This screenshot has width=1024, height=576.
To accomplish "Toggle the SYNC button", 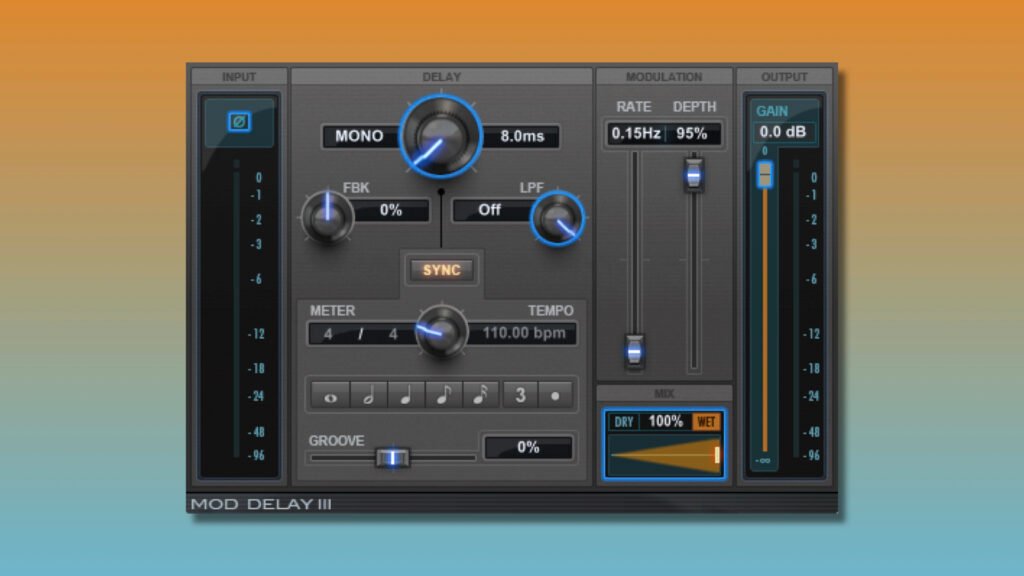I will pos(441,270).
